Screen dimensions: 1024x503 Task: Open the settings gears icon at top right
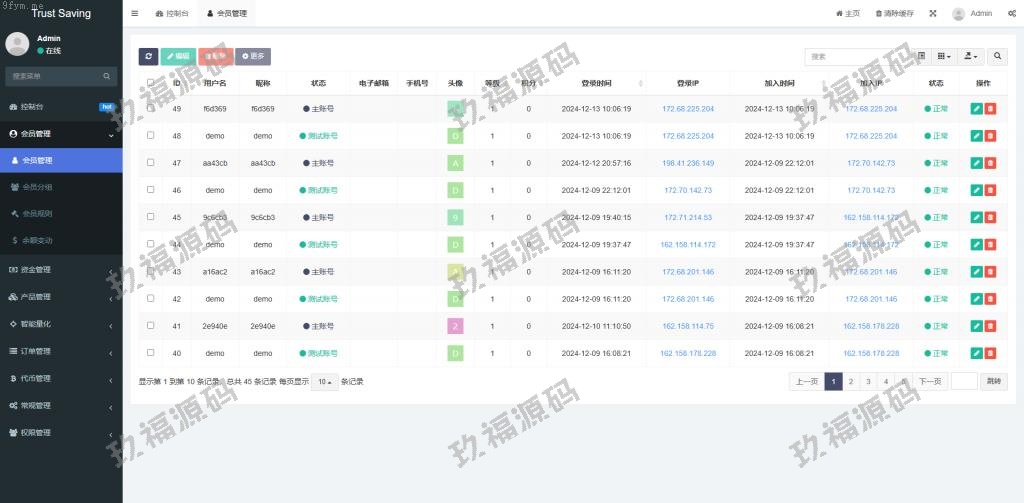tap(1012, 14)
